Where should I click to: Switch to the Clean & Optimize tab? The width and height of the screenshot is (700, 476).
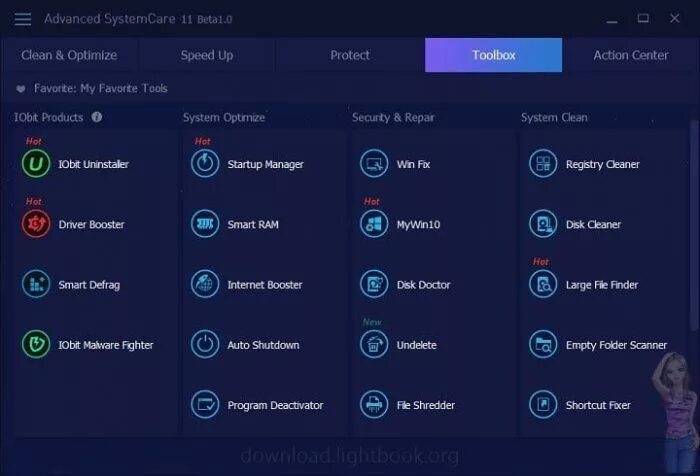coord(69,55)
